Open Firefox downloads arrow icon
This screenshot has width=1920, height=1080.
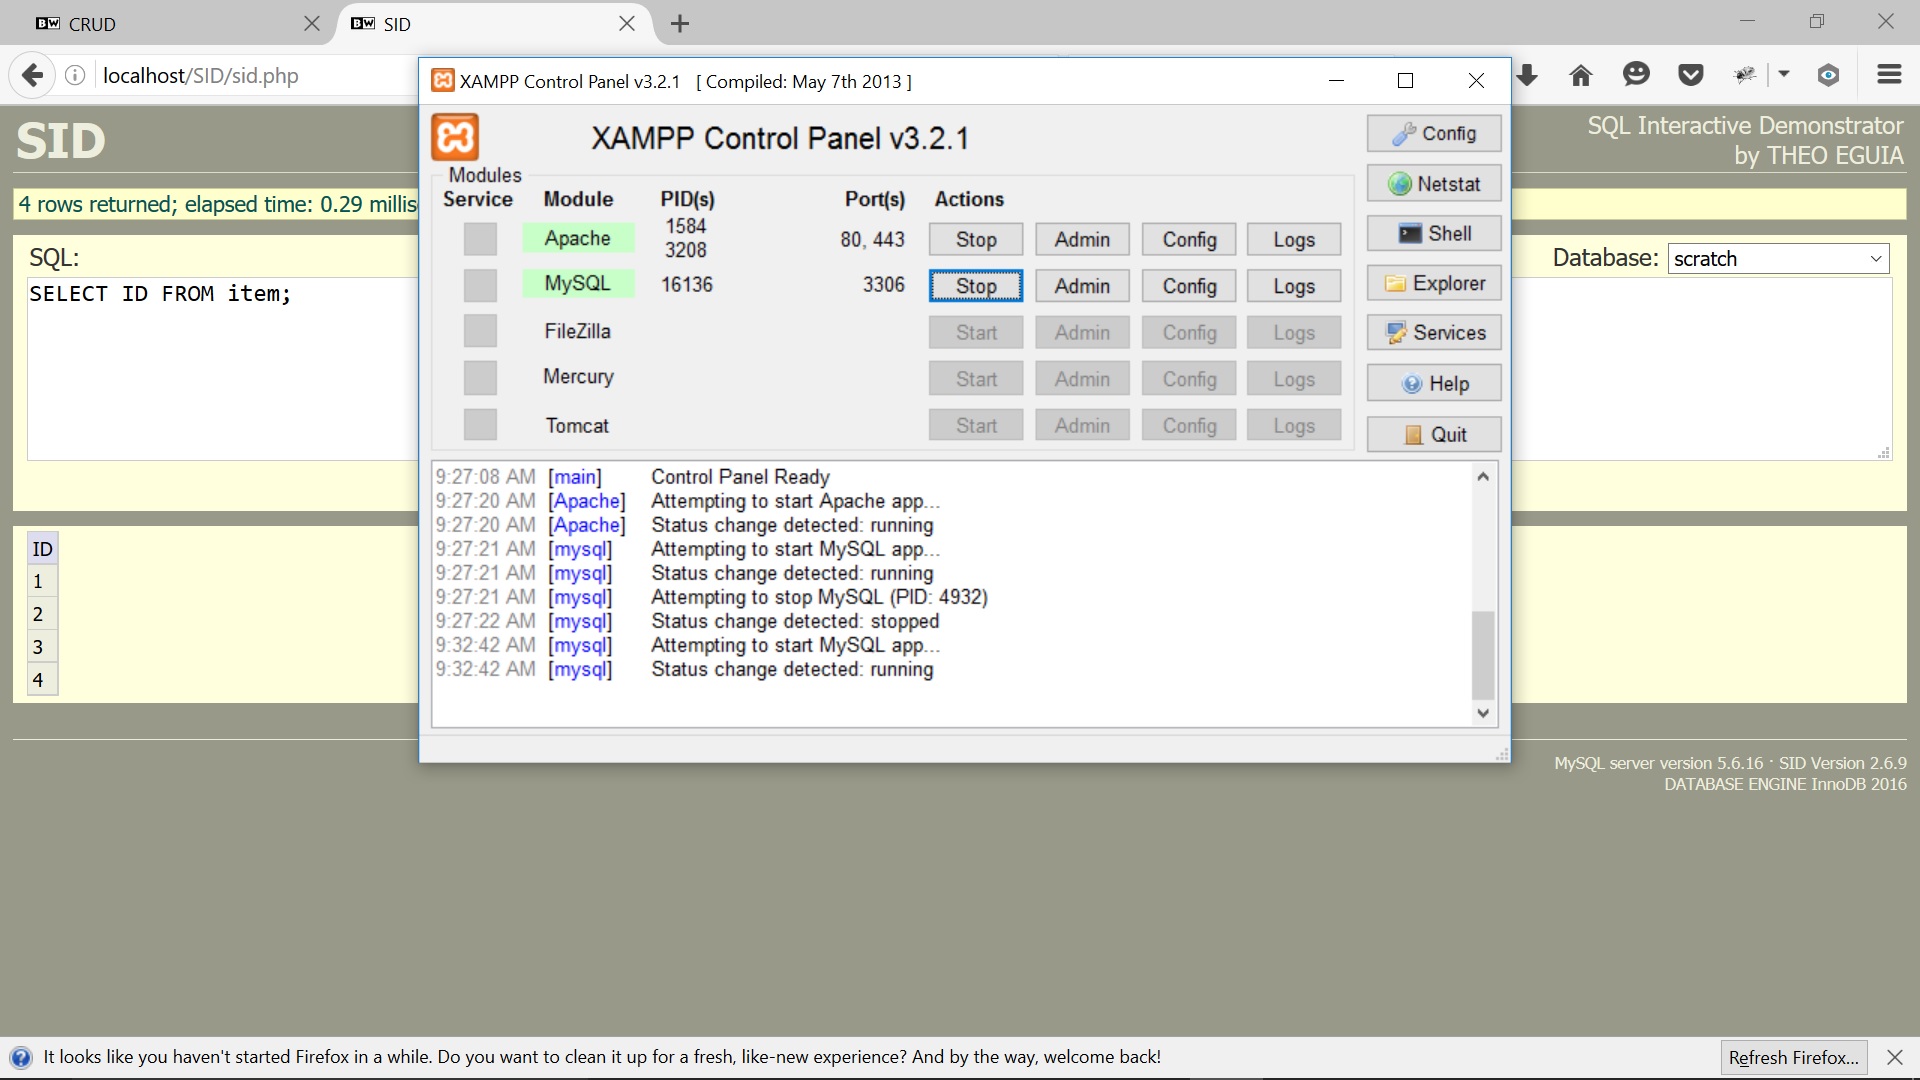1527,75
